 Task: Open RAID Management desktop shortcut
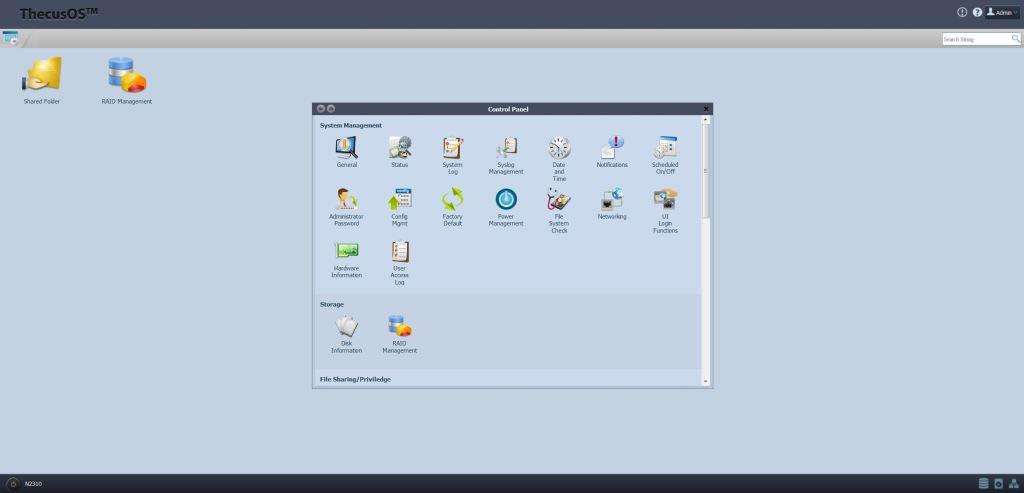pyautogui.click(x=127, y=81)
